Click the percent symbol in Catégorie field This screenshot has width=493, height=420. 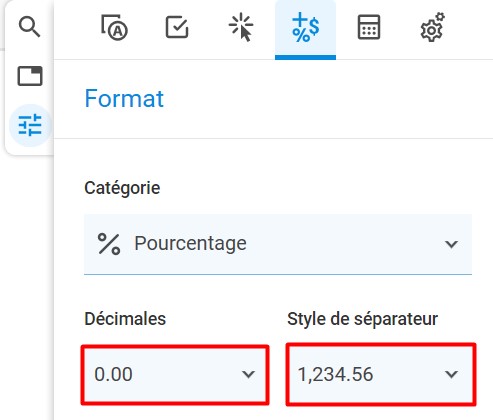click(109, 244)
